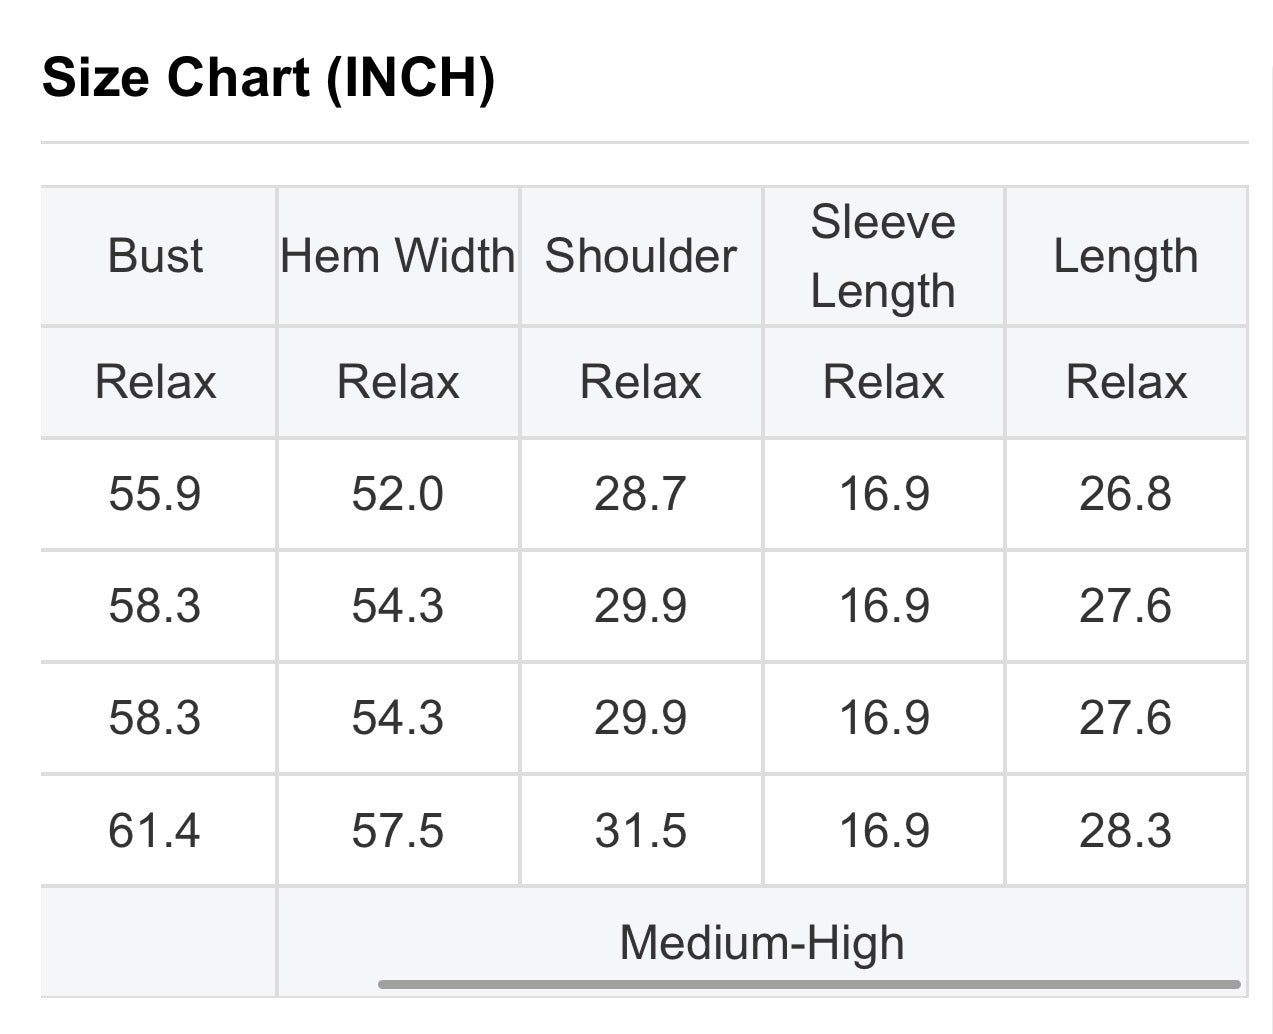Select the Bust column header

[155, 256]
